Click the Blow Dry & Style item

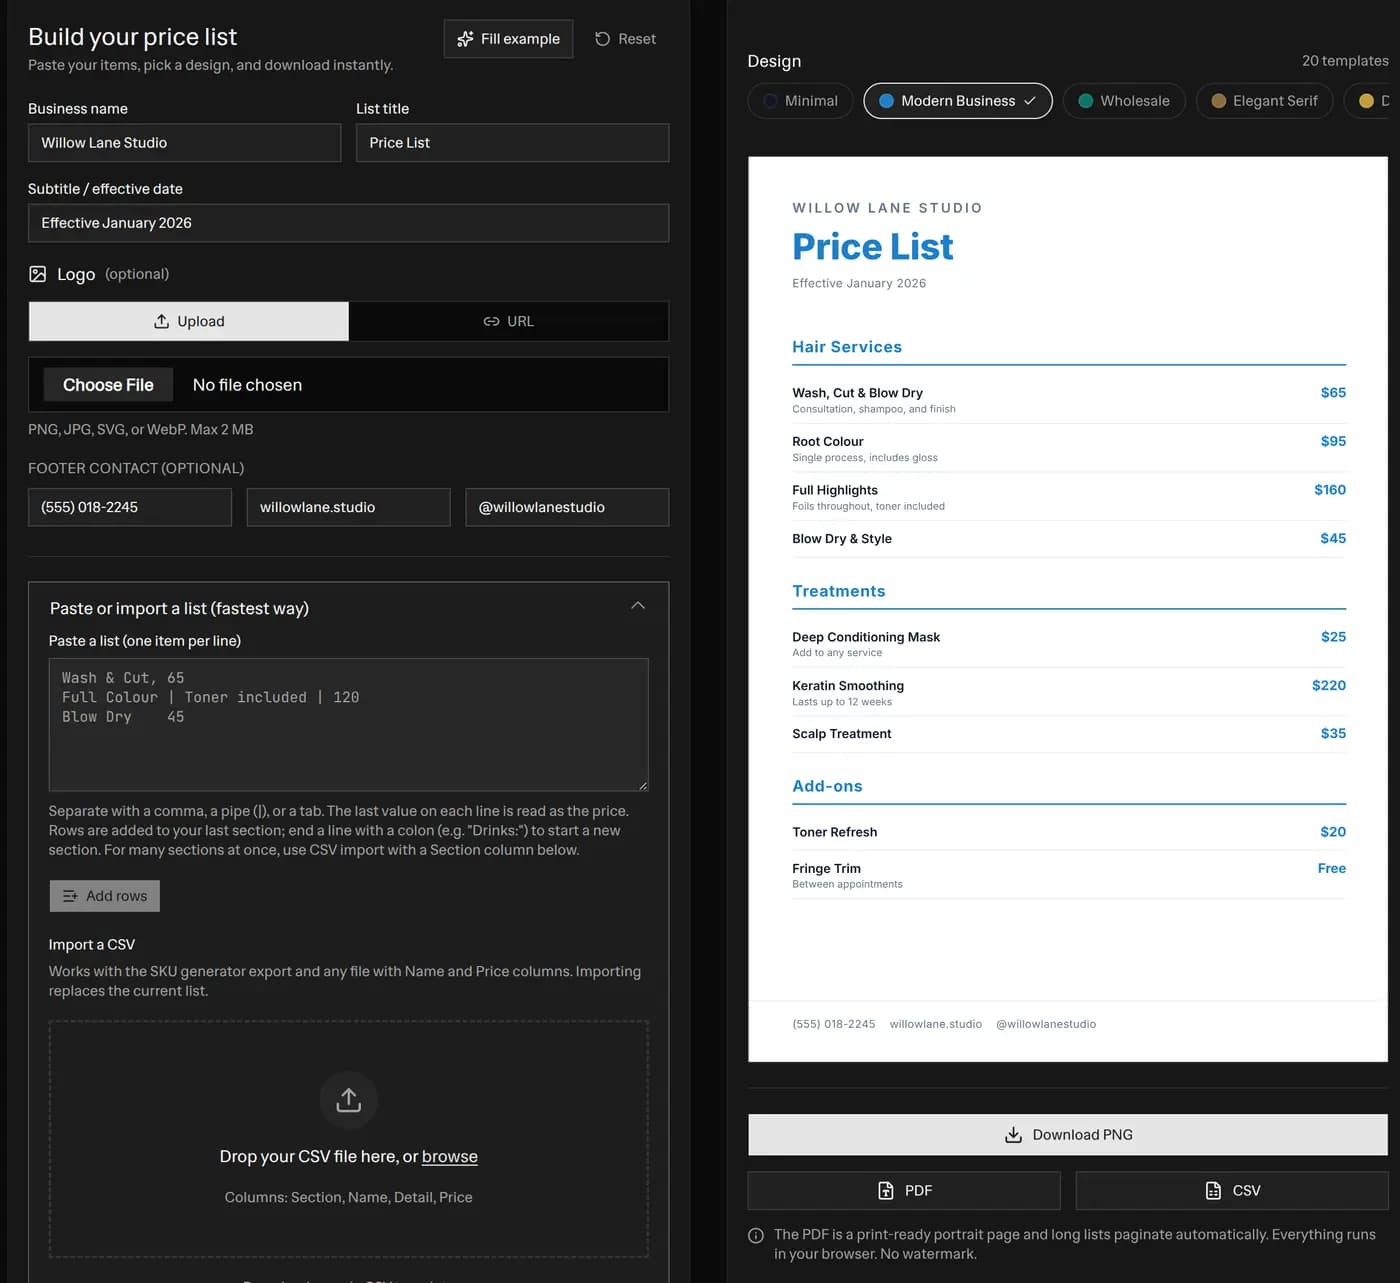tap(842, 538)
